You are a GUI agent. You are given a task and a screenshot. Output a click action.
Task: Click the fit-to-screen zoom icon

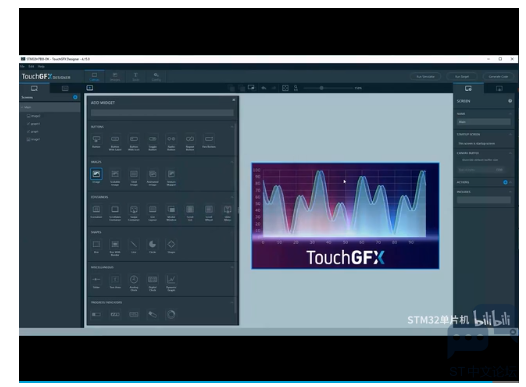285,88
